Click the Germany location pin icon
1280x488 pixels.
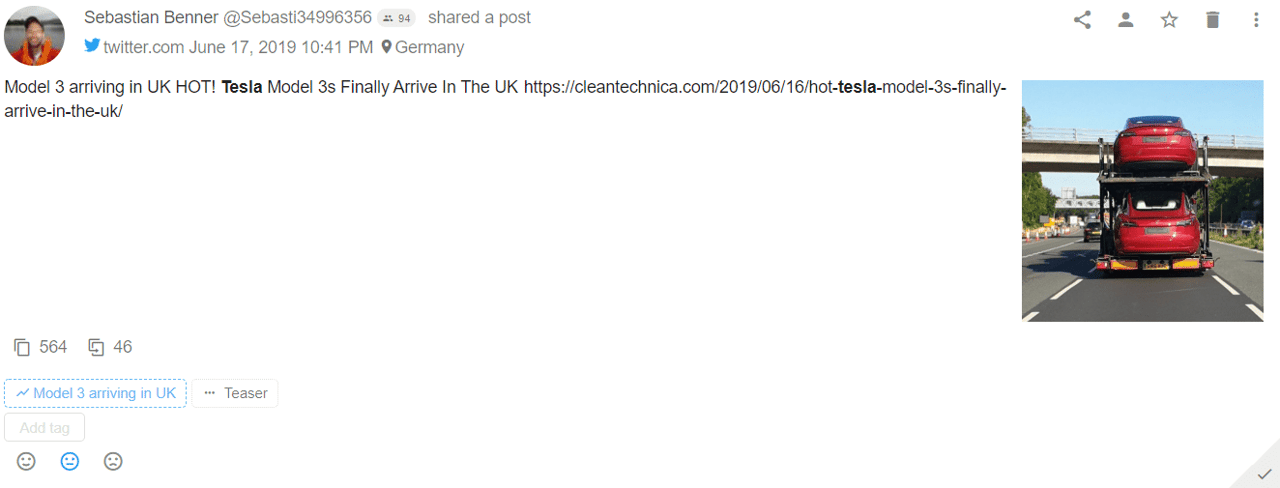[386, 47]
